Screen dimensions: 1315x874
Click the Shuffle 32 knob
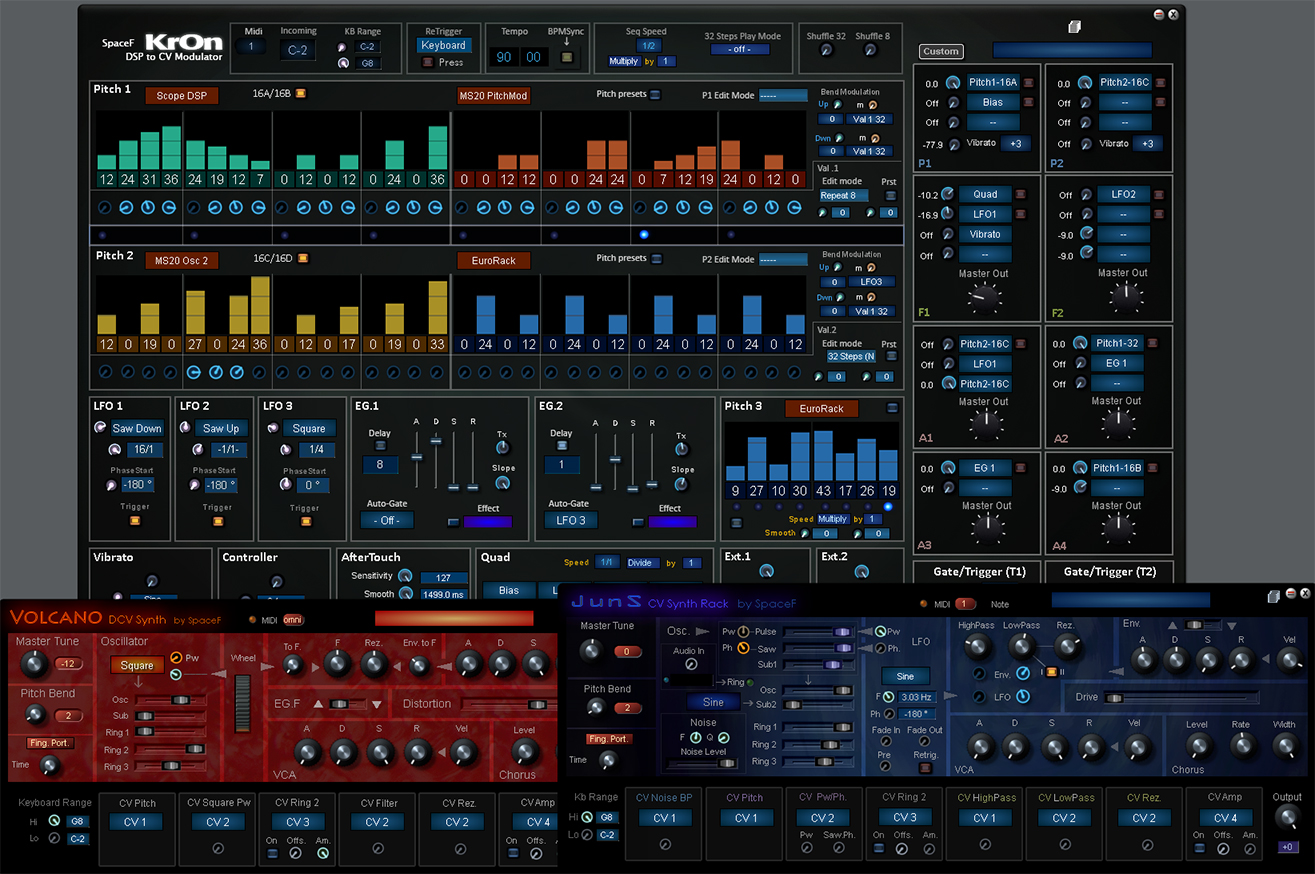[x=826, y=50]
